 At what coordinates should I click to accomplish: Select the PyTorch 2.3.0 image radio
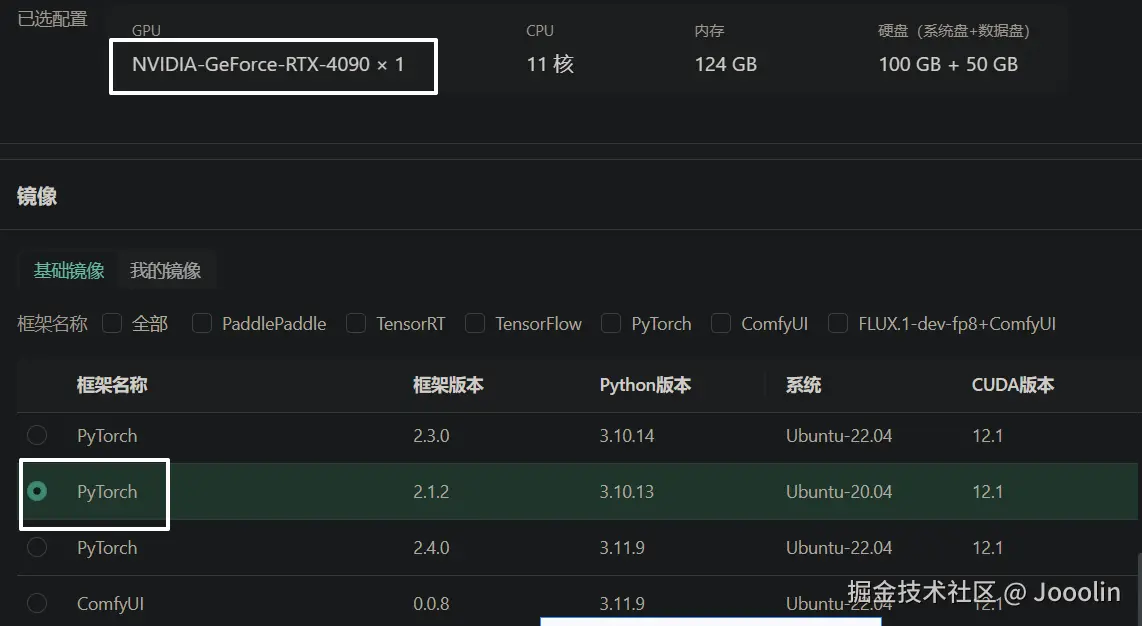pos(37,435)
